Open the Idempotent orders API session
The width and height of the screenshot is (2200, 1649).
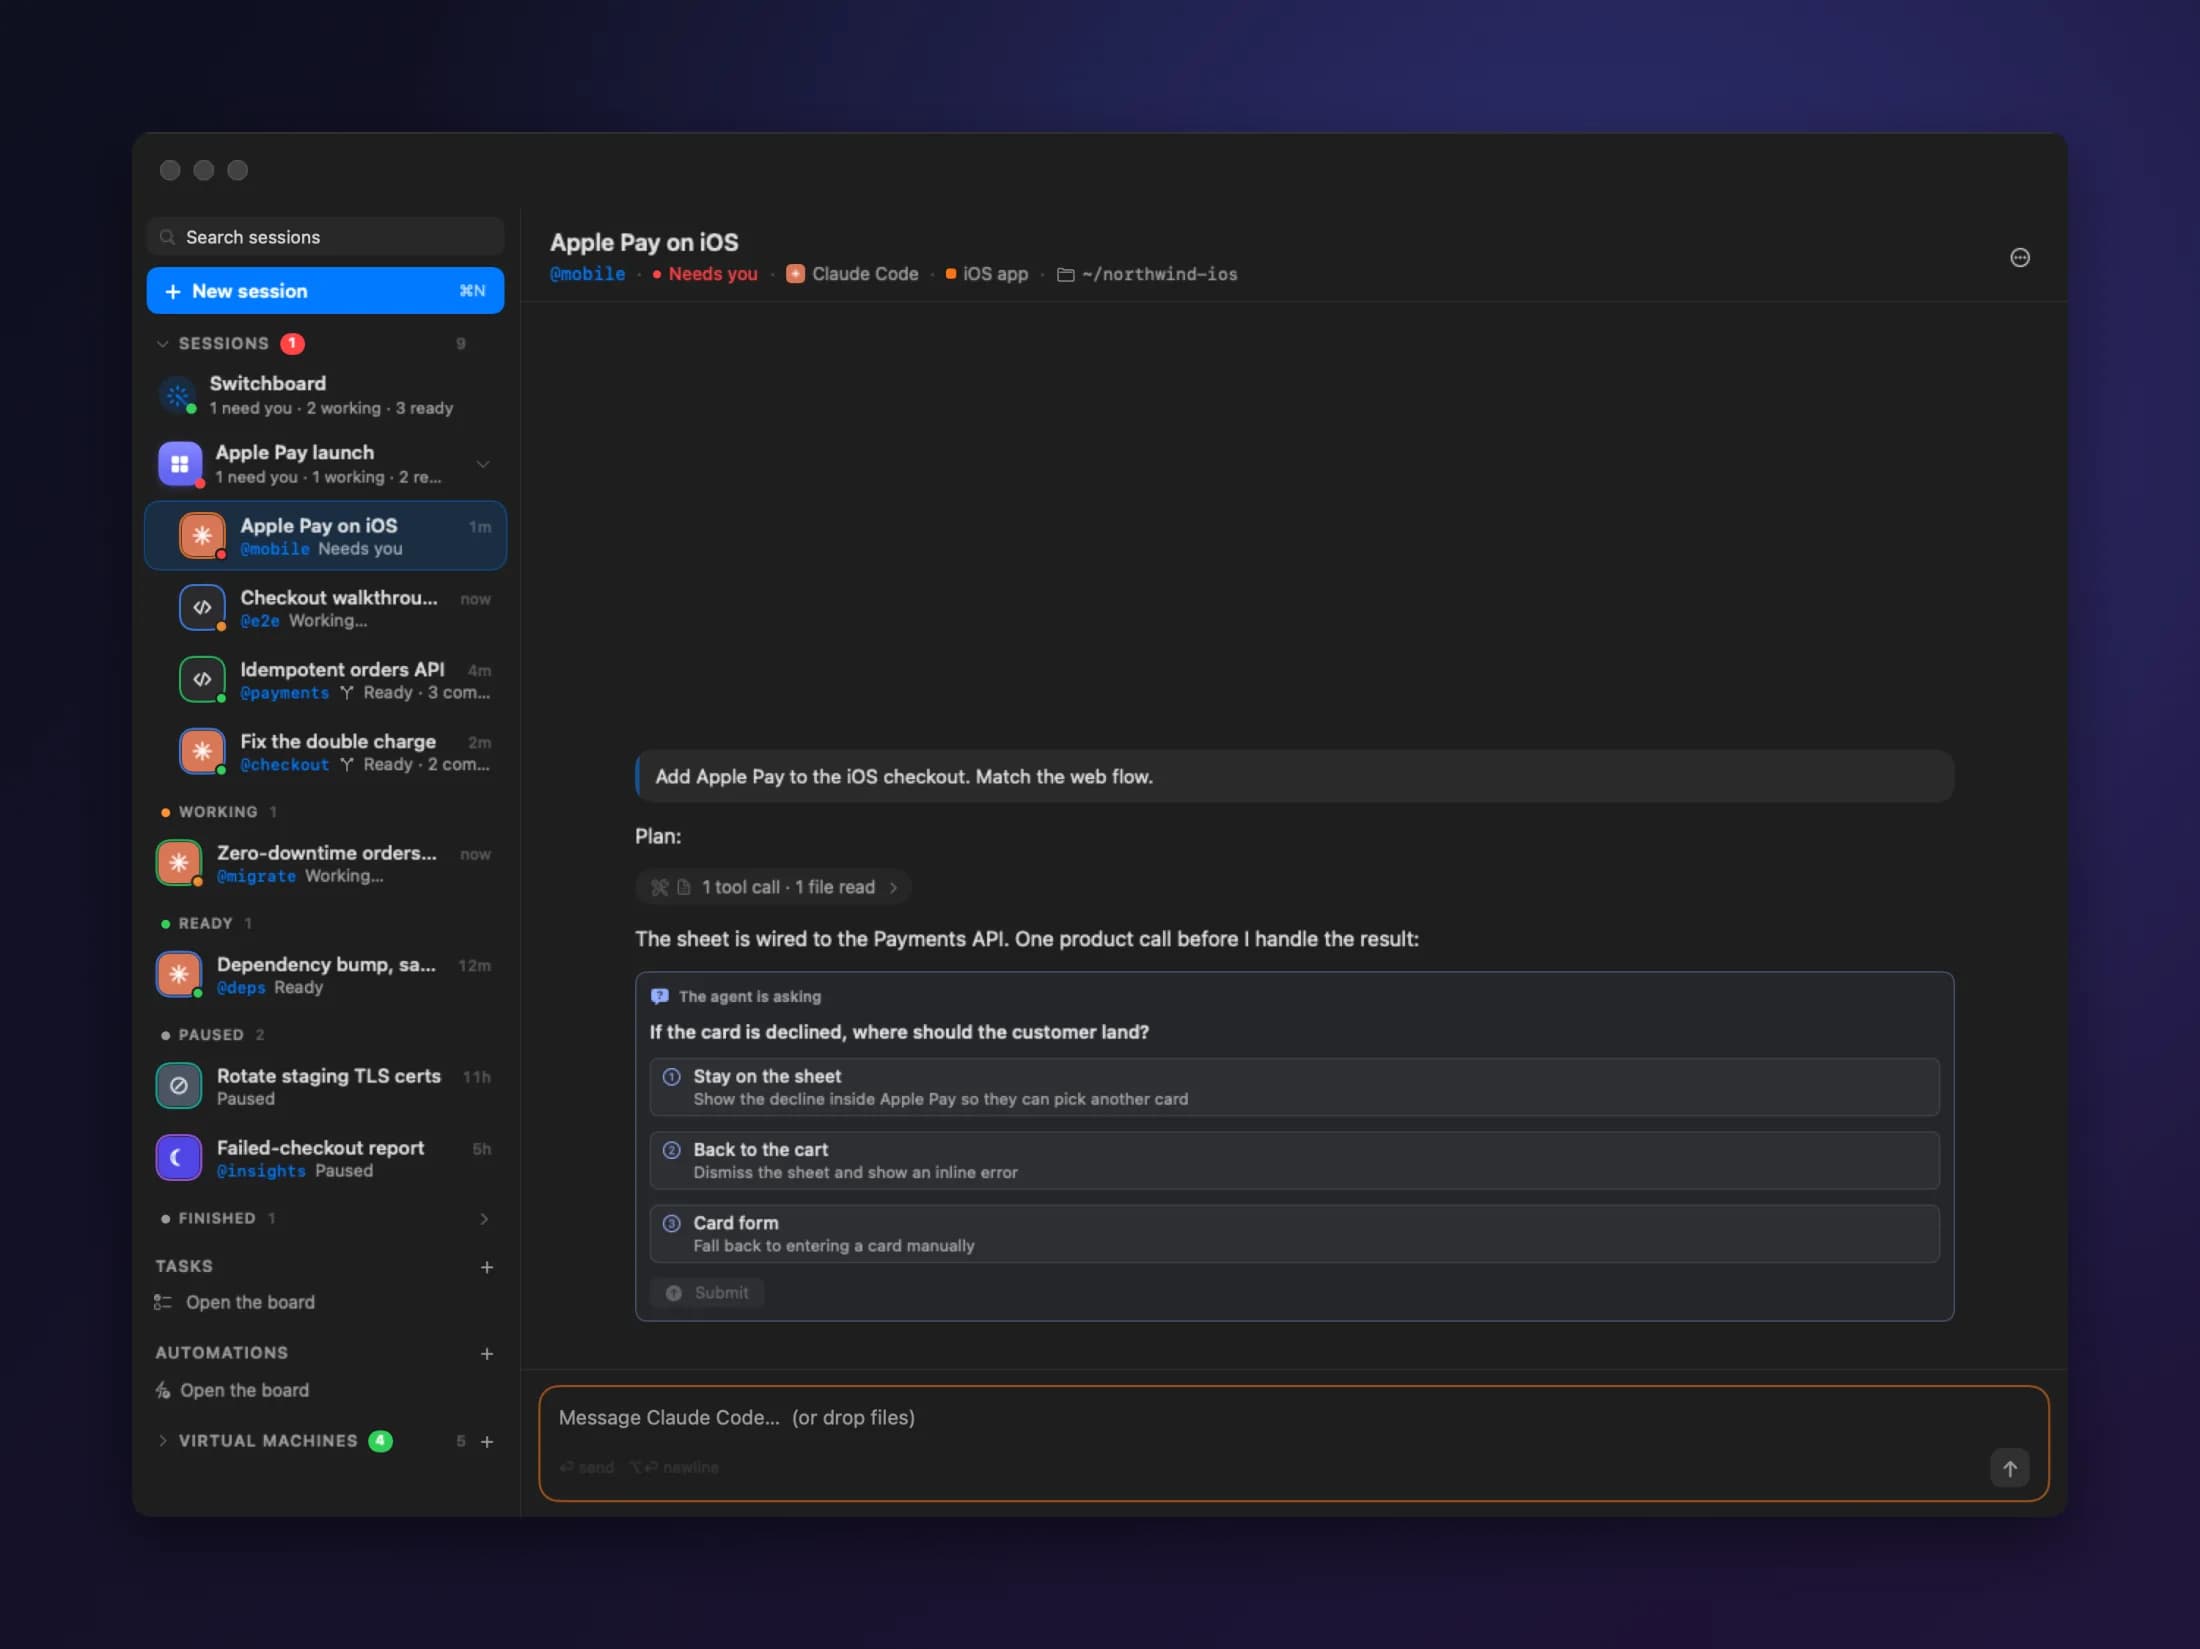pyautogui.click(x=325, y=680)
